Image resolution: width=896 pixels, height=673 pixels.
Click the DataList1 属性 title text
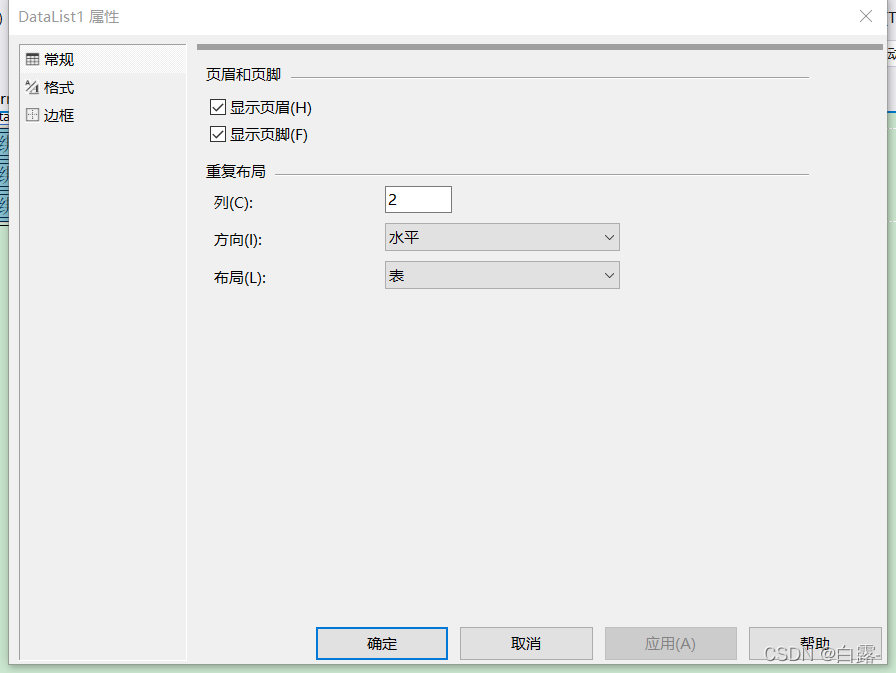coord(69,17)
